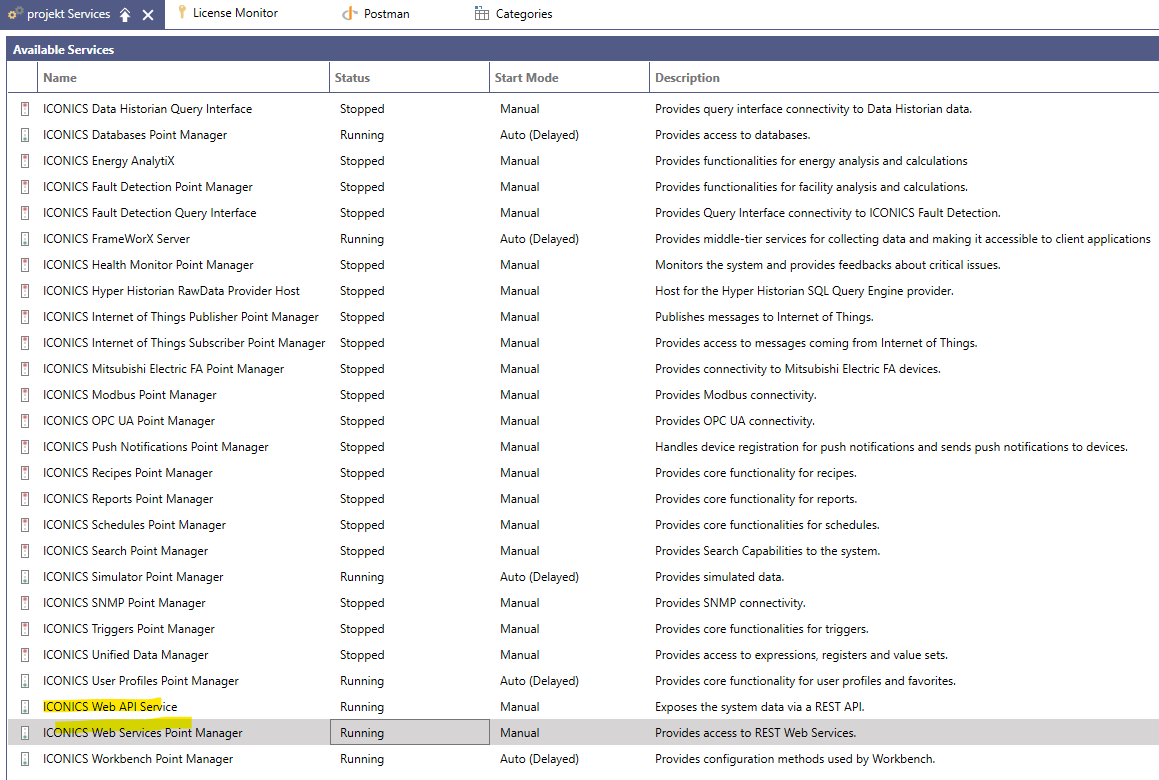Sort services by the Name column header
The height and width of the screenshot is (780, 1159).
click(60, 77)
